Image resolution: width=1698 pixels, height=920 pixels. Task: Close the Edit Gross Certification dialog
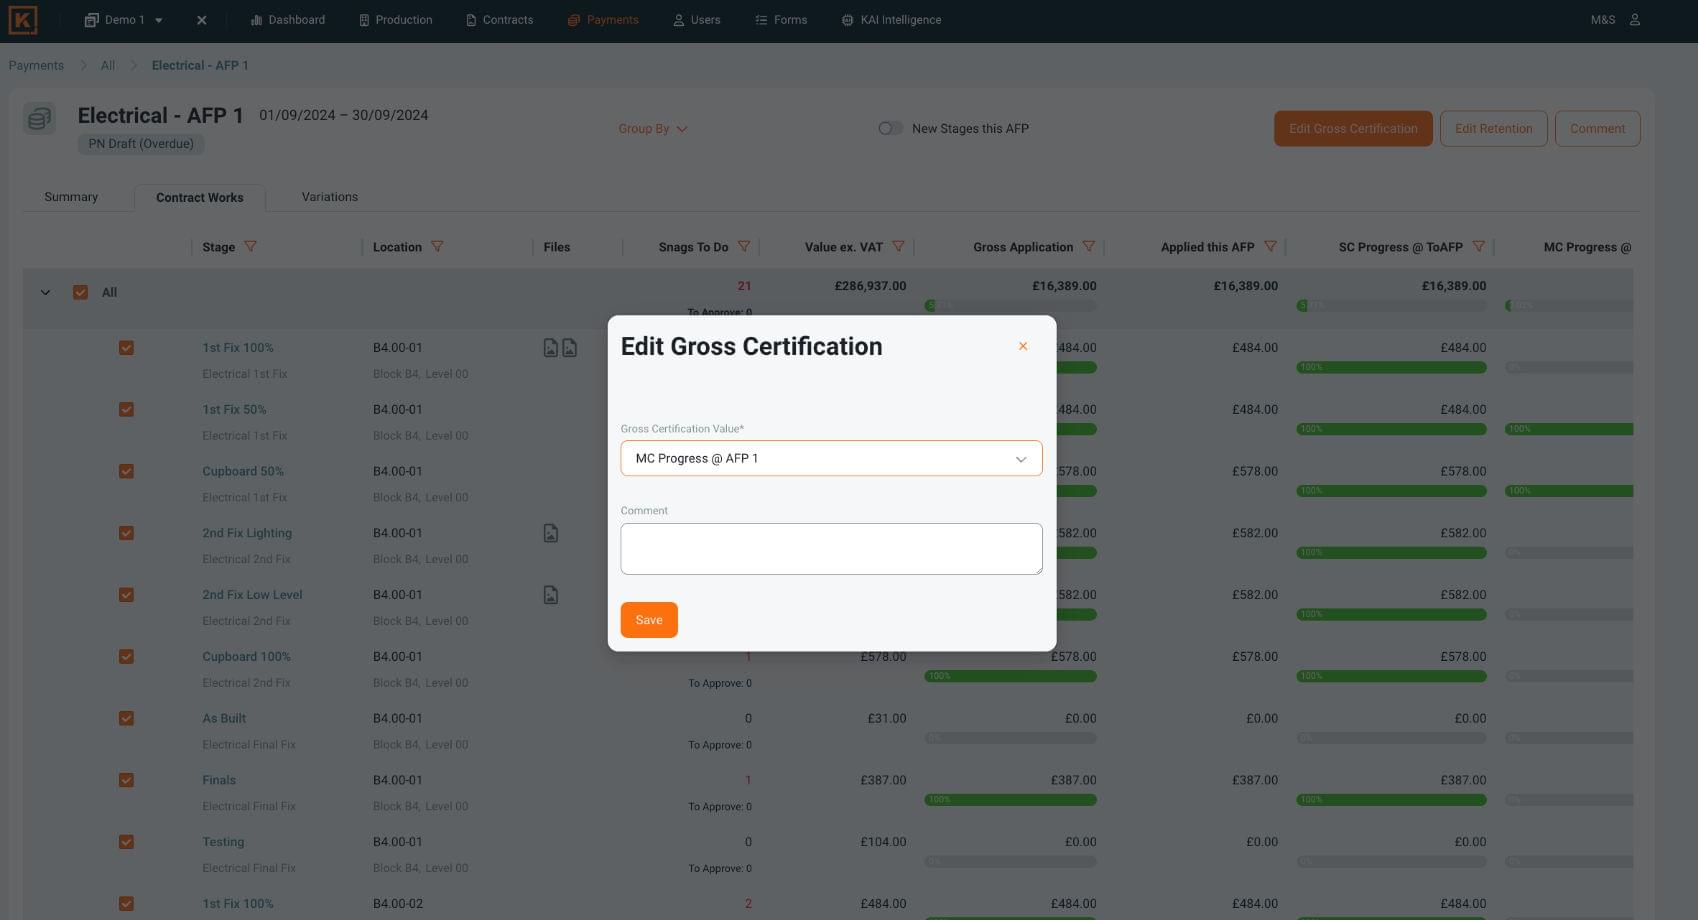[x=1023, y=346]
